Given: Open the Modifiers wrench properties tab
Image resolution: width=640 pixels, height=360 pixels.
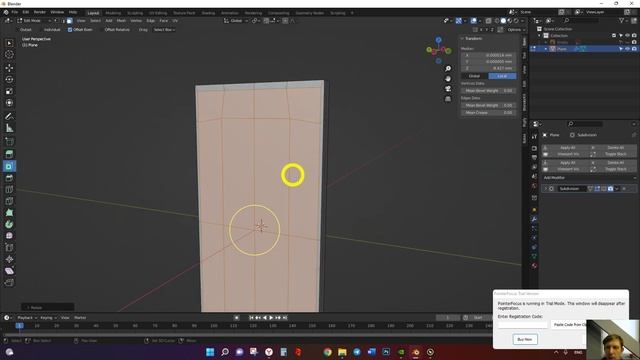Looking at the screenshot, I should (x=534, y=219).
